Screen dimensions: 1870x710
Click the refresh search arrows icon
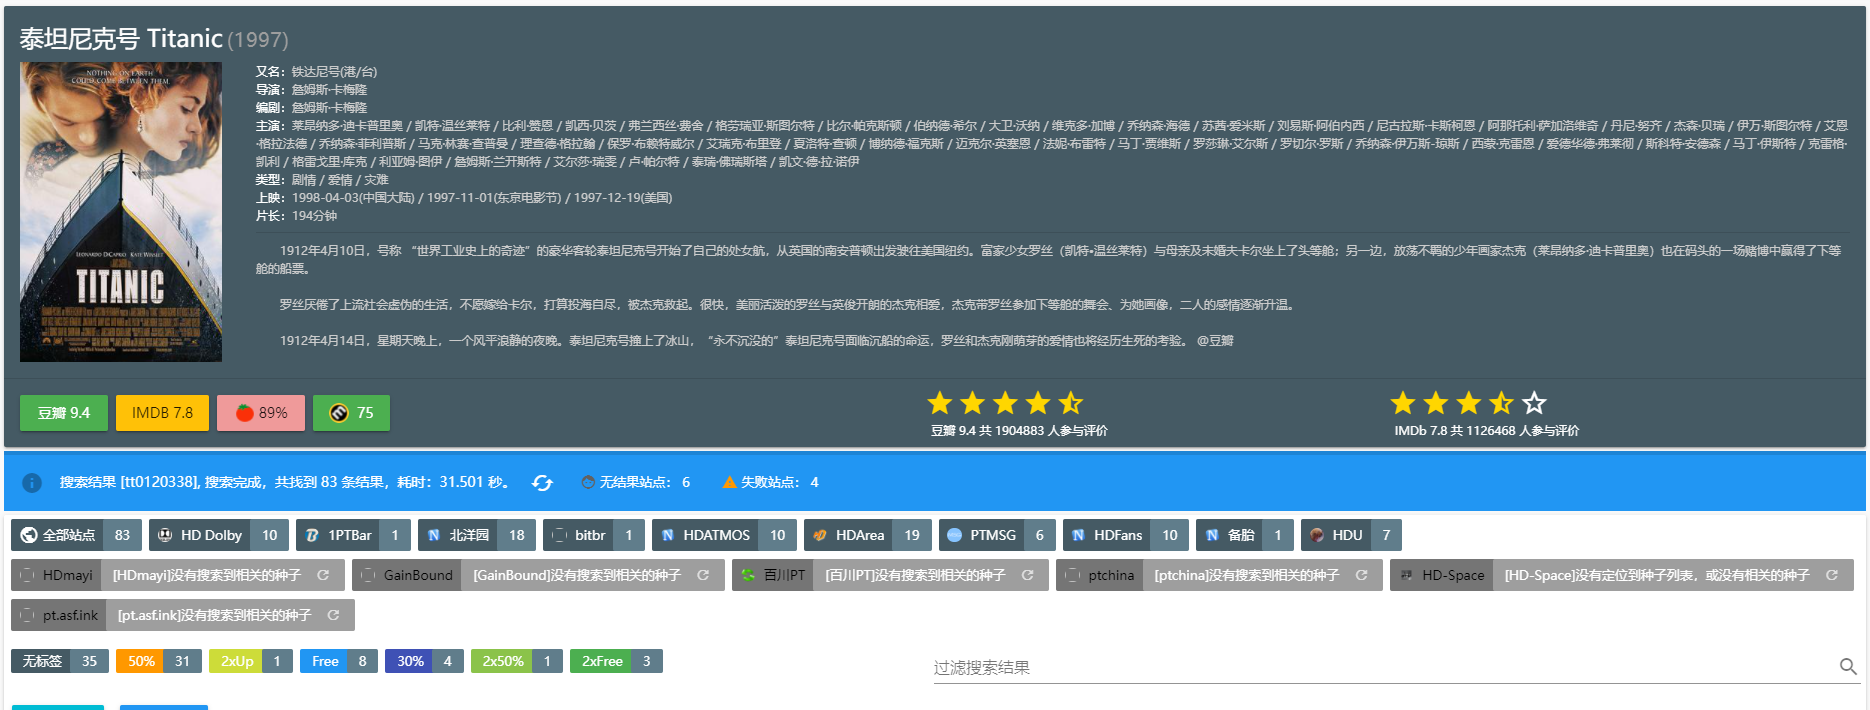[542, 483]
